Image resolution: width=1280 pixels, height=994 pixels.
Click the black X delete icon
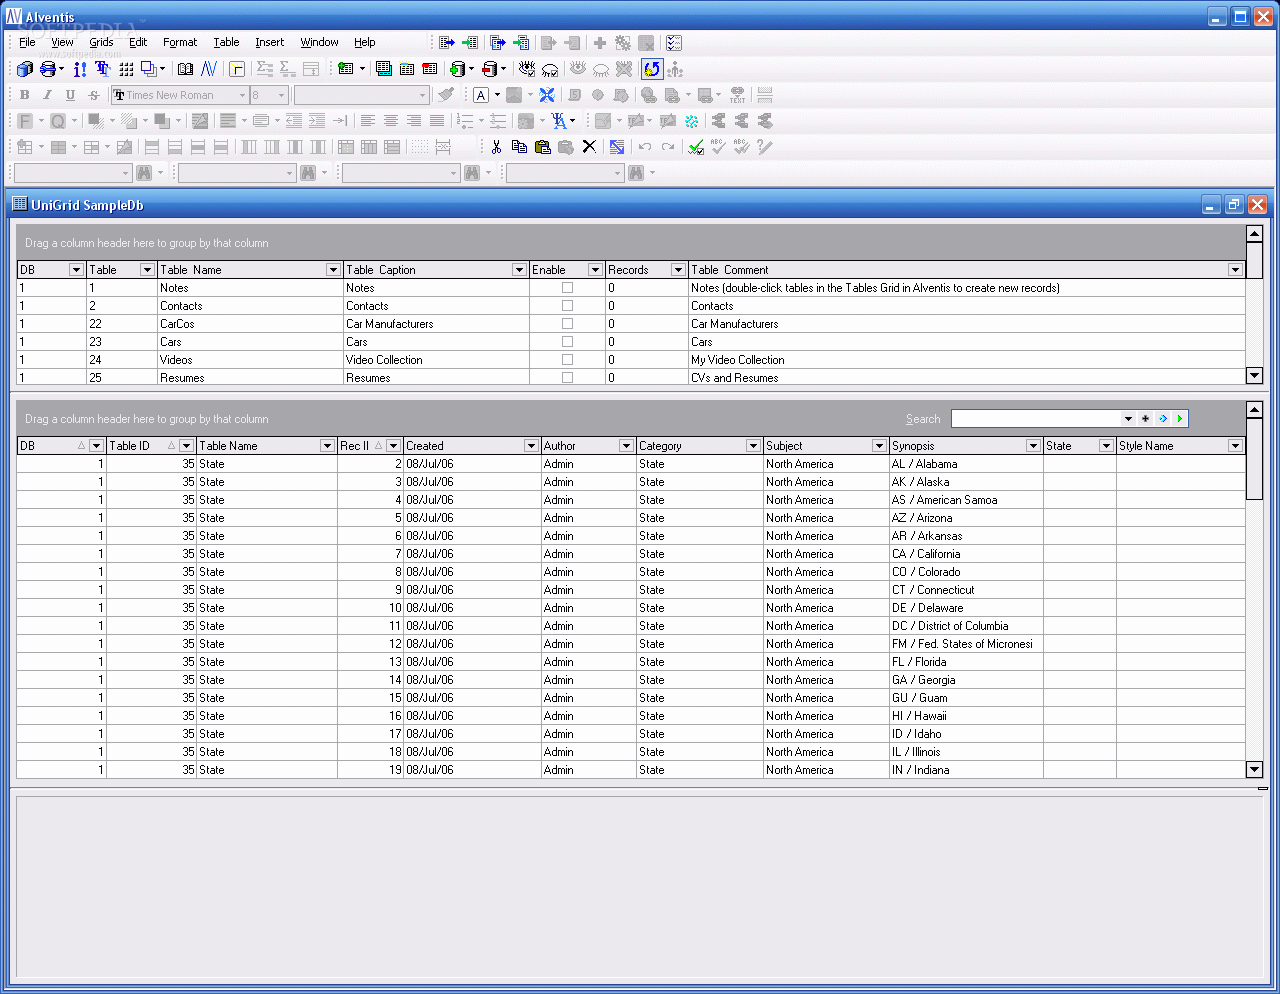tap(589, 147)
